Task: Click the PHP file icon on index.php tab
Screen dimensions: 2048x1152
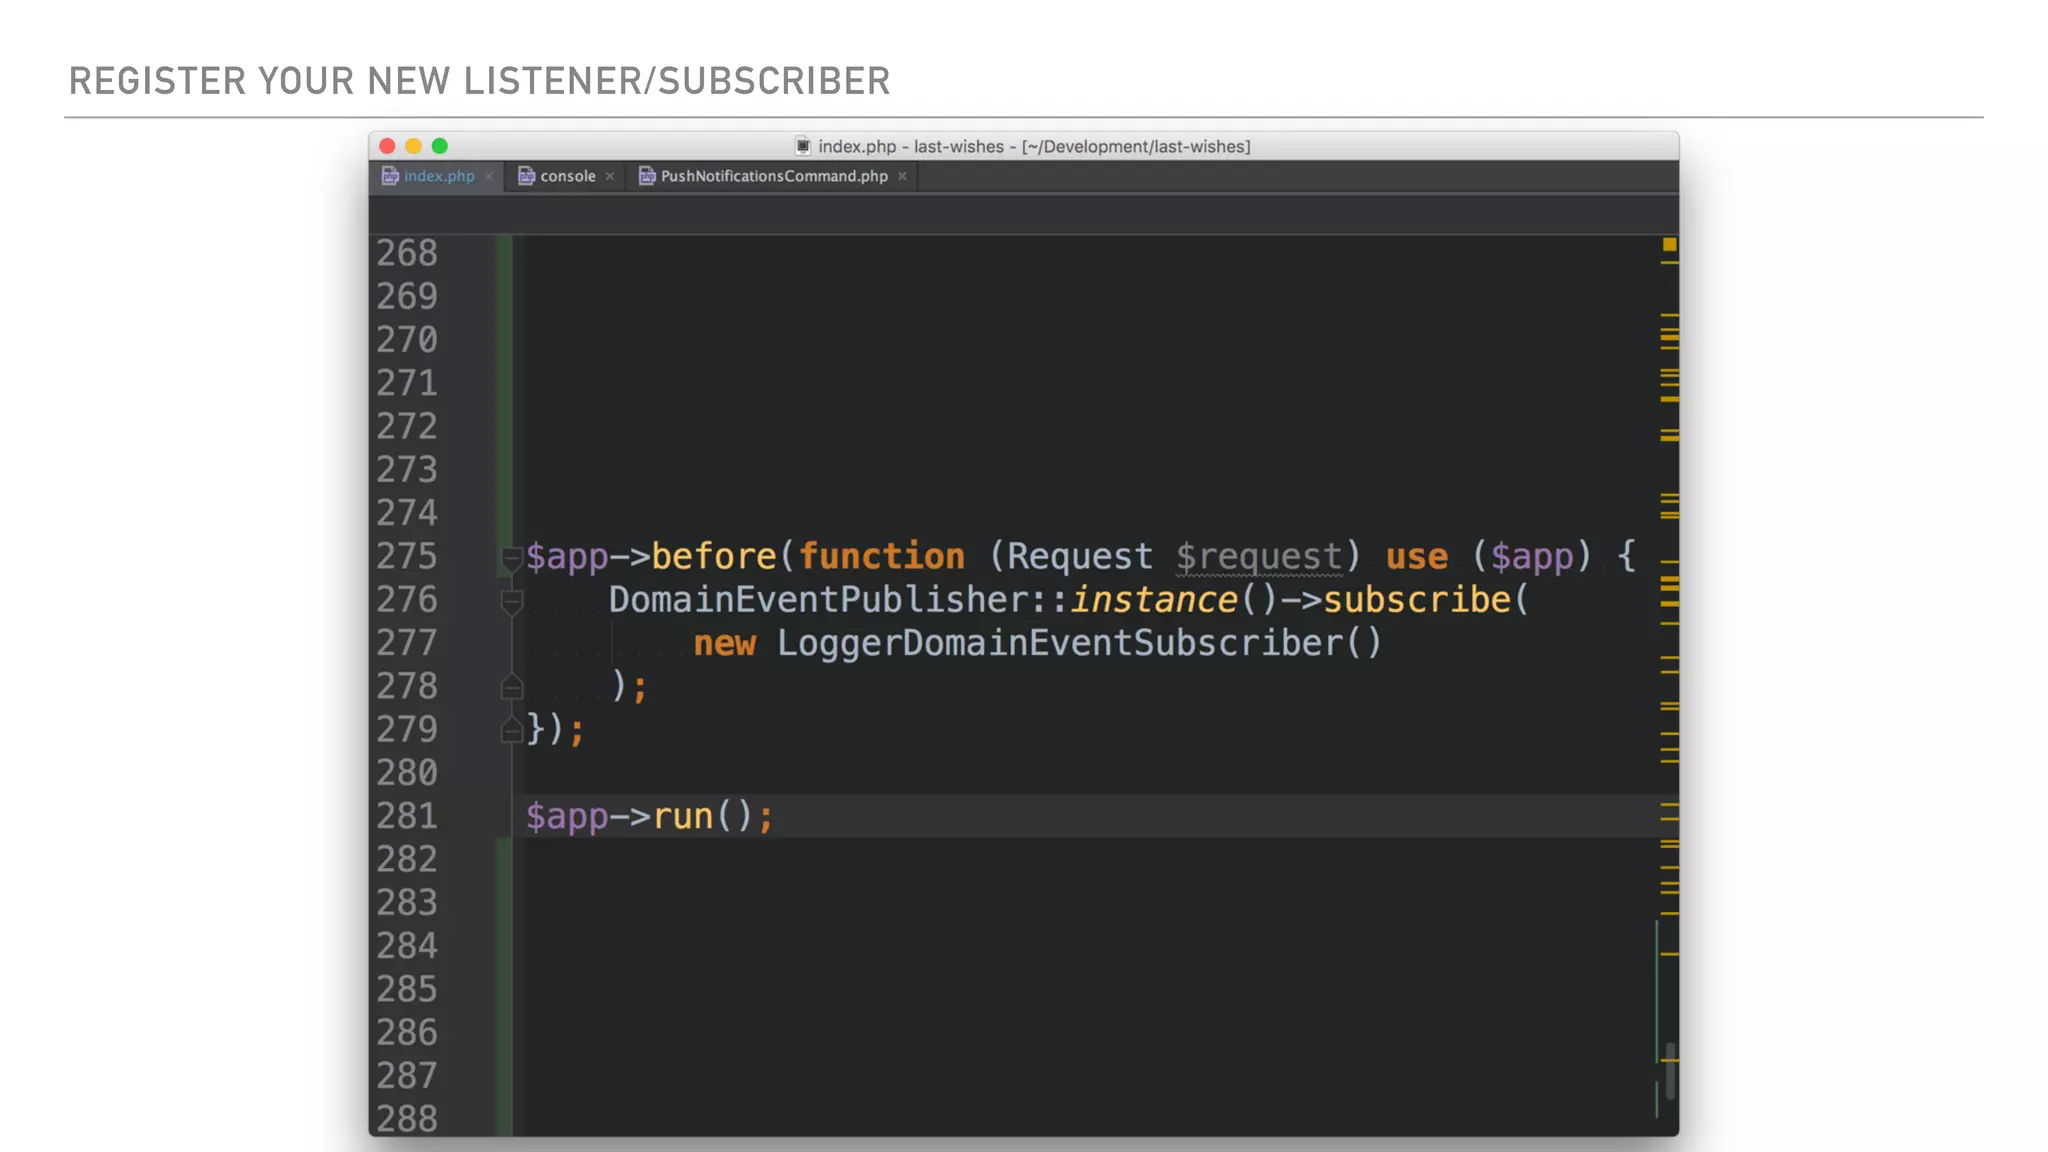Action: pyautogui.click(x=390, y=176)
